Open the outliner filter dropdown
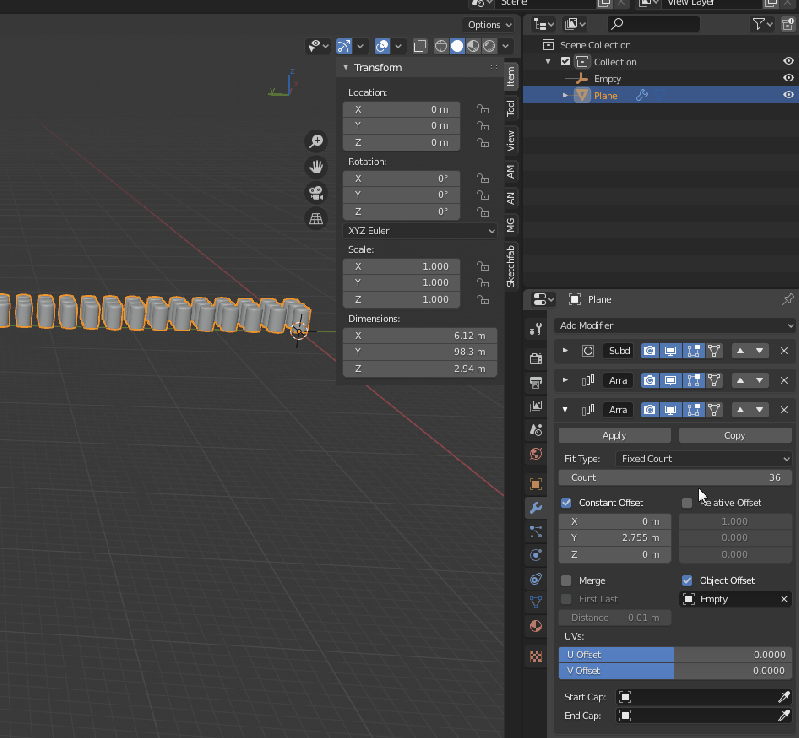This screenshot has height=738, width=799. pyautogui.click(x=762, y=24)
